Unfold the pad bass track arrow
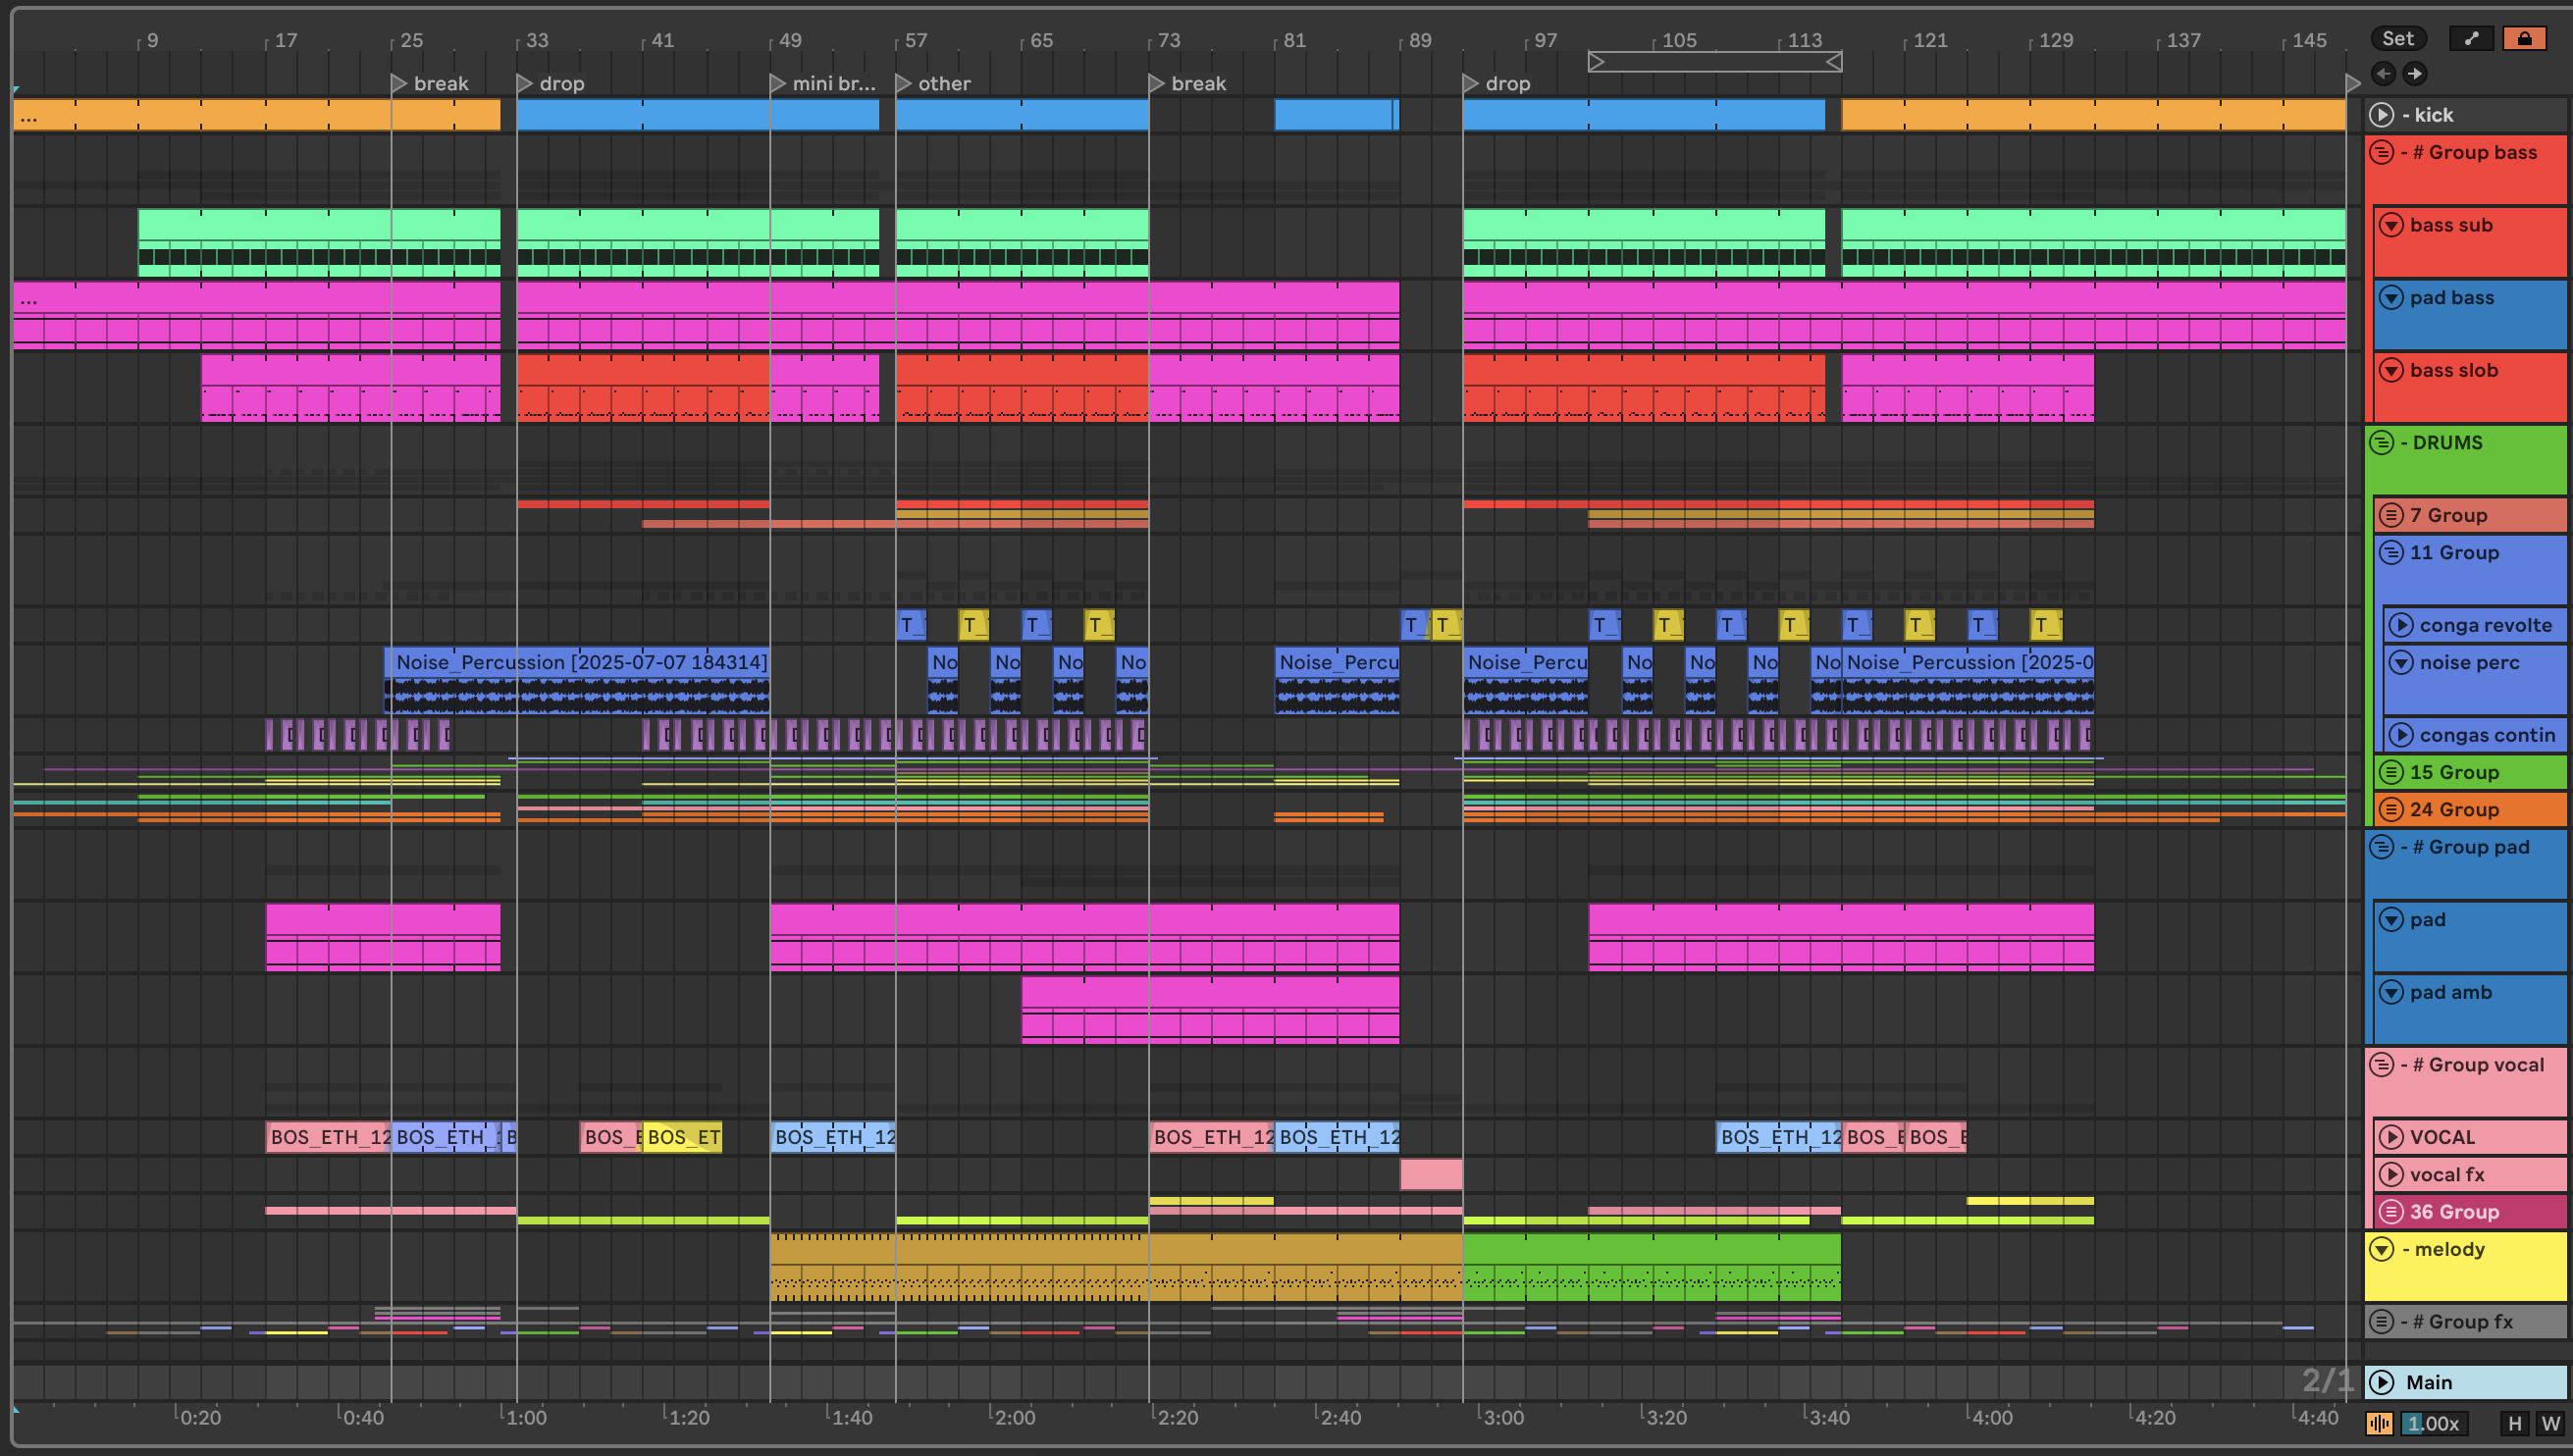The height and width of the screenshot is (1456, 2573). pos(2391,297)
